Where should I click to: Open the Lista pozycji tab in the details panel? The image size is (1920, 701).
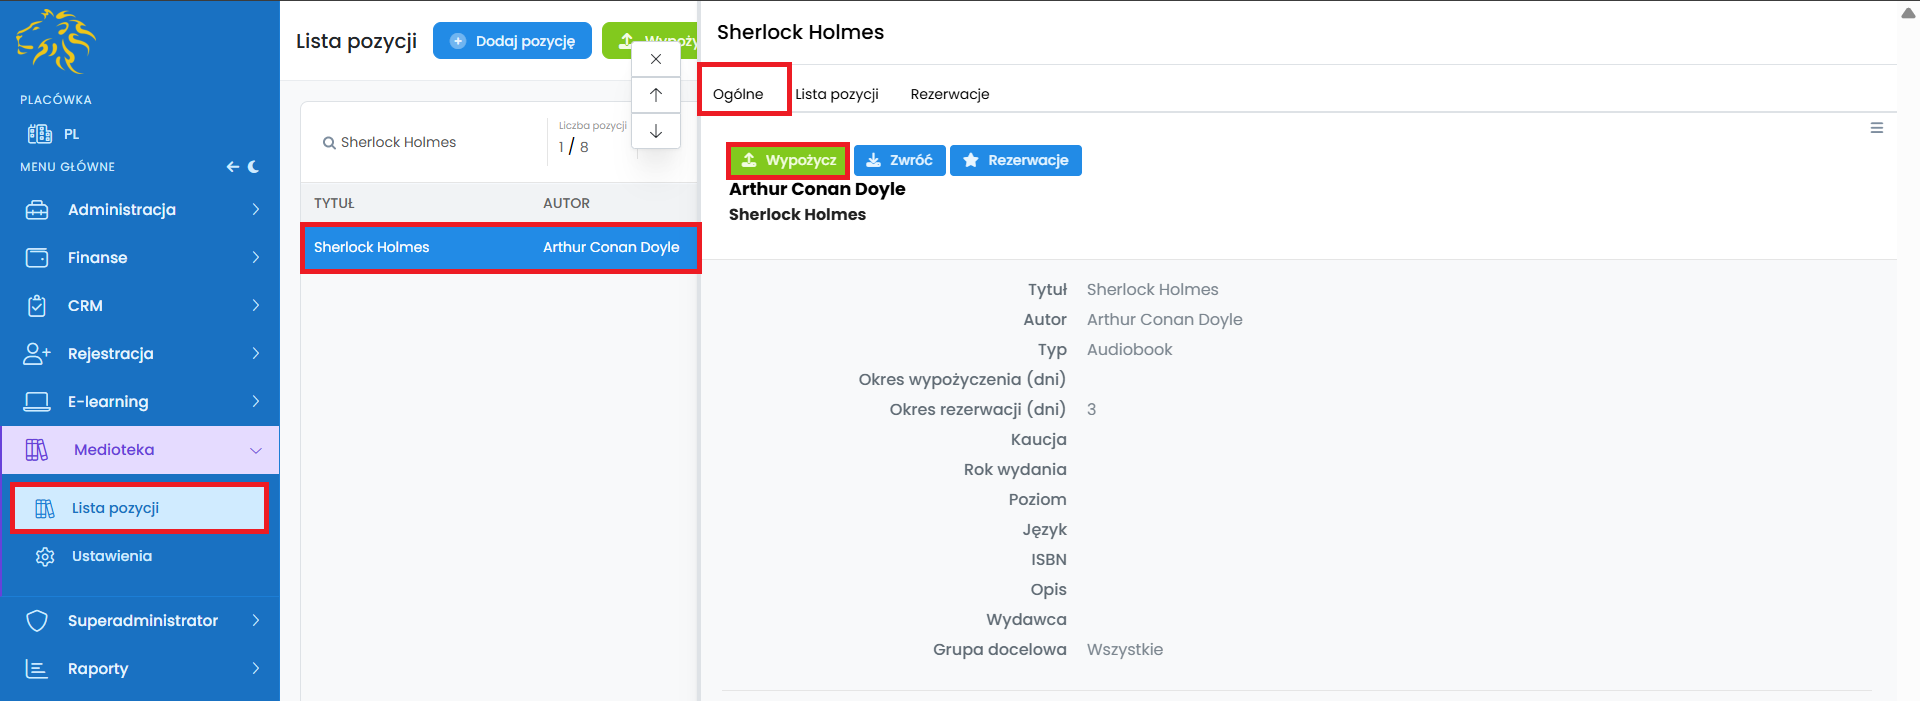(x=837, y=94)
